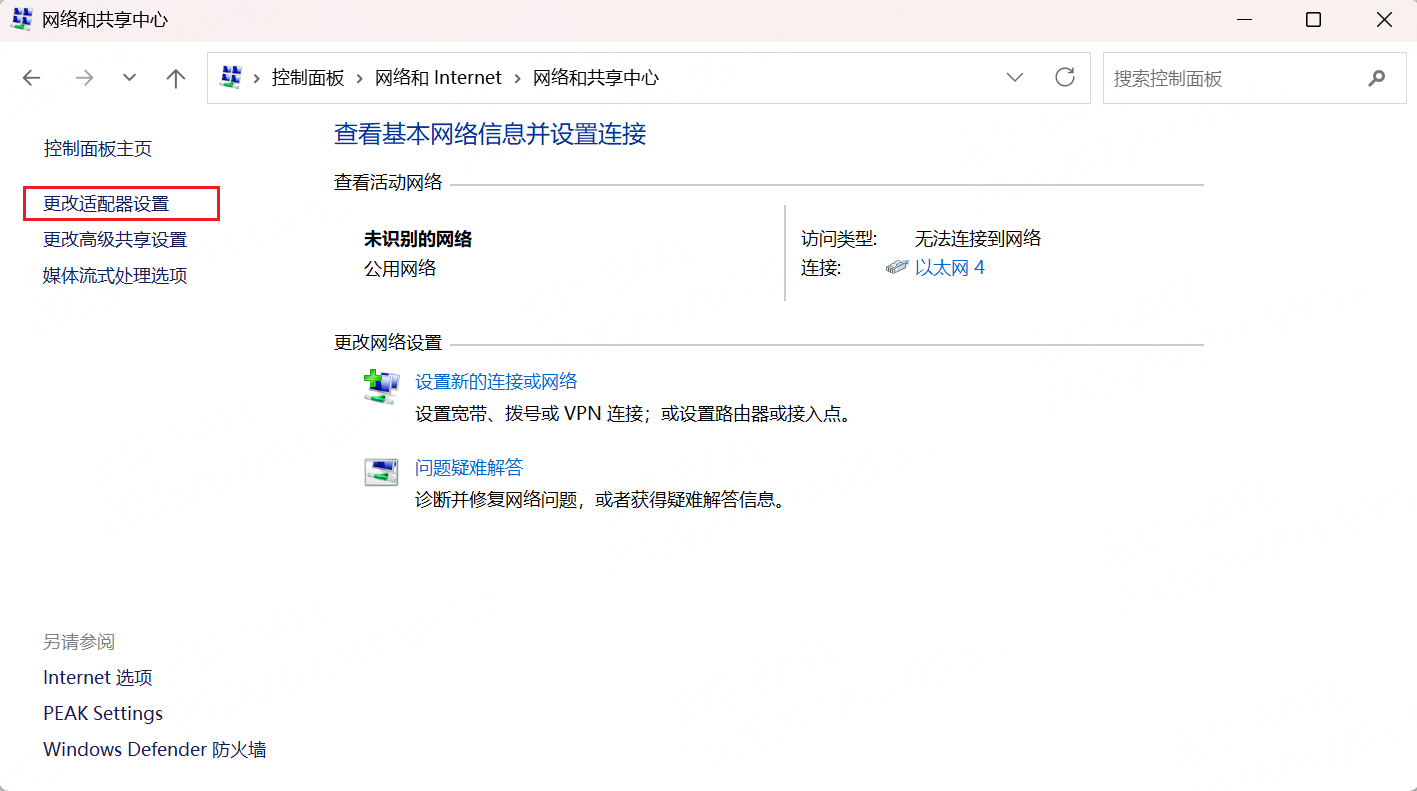Image resolution: width=1417 pixels, height=791 pixels.
Task: Open the 以太网 4 connection link
Action: [949, 268]
